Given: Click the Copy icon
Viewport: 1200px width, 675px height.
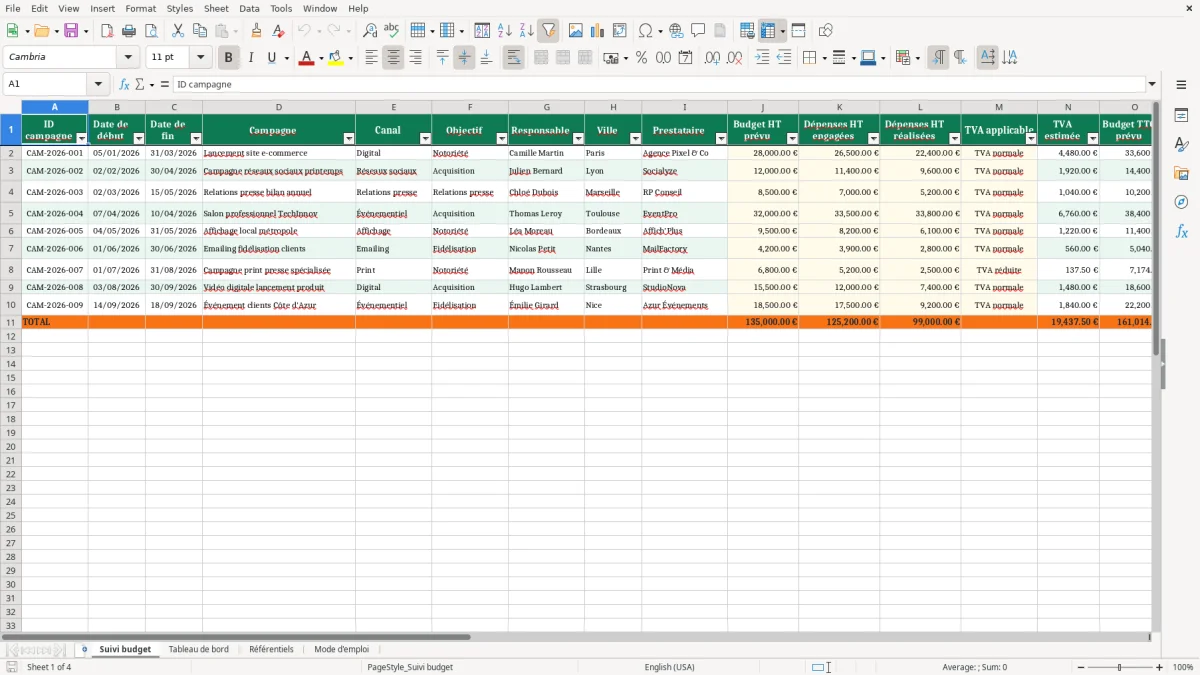Looking at the screenshot, I should coord(200,31).
